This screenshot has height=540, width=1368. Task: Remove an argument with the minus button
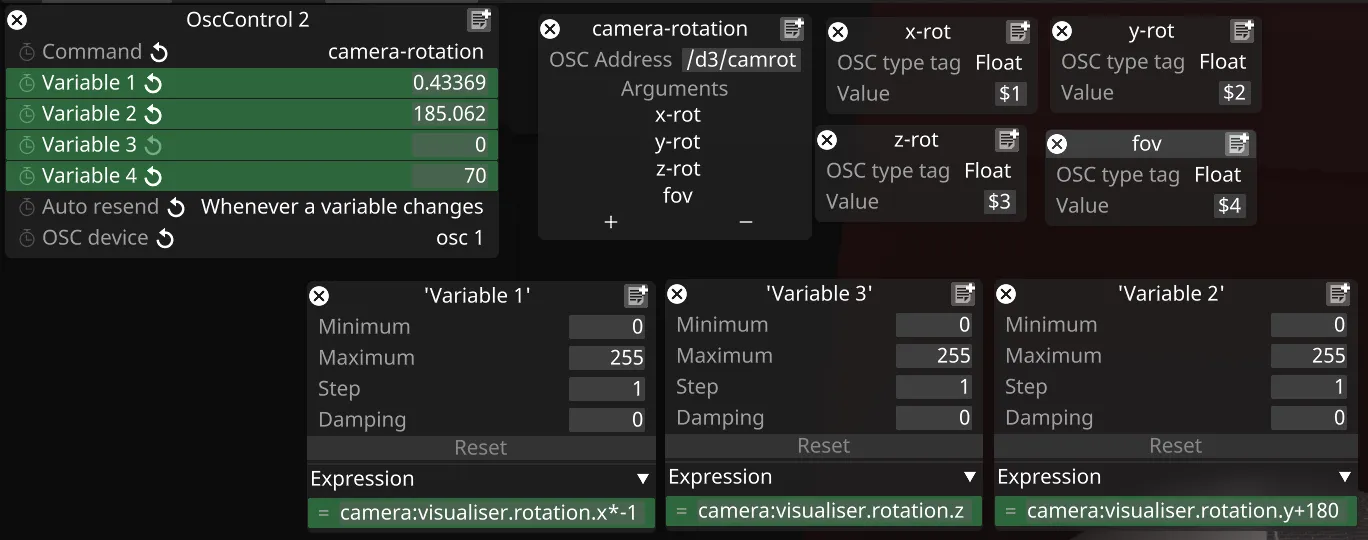click(x=745, y=222)
